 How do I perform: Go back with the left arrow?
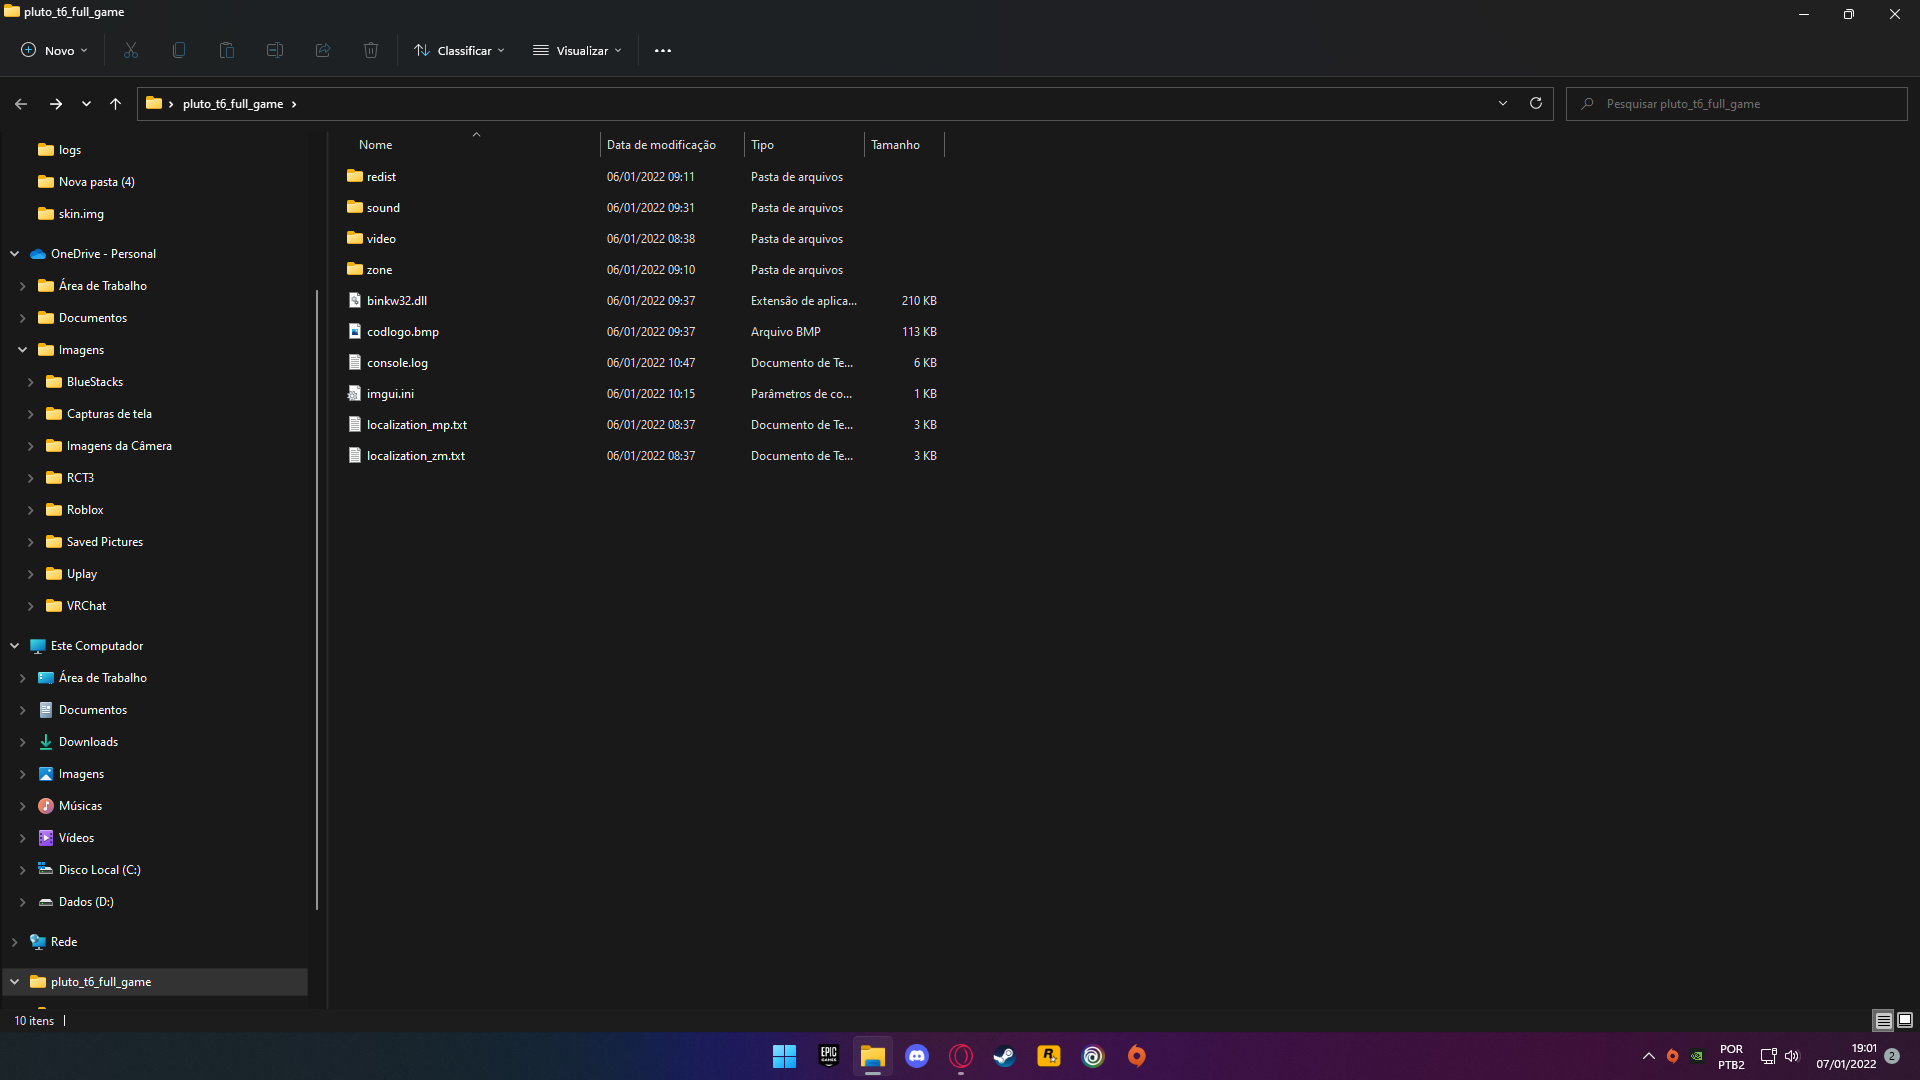(21, 104)
